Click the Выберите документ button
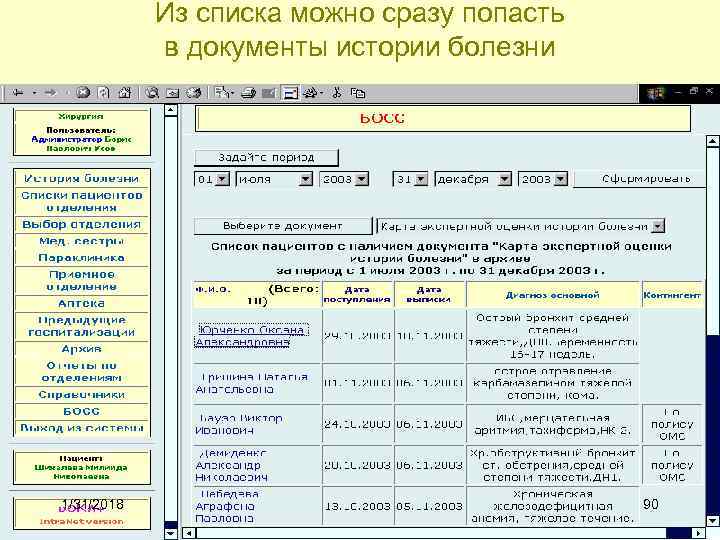This screenshot has height=540, width=720. [282, 226]
